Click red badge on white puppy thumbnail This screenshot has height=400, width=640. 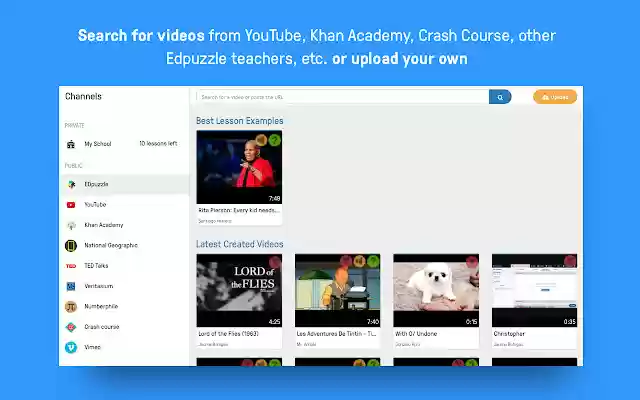(x=472, y=261)
